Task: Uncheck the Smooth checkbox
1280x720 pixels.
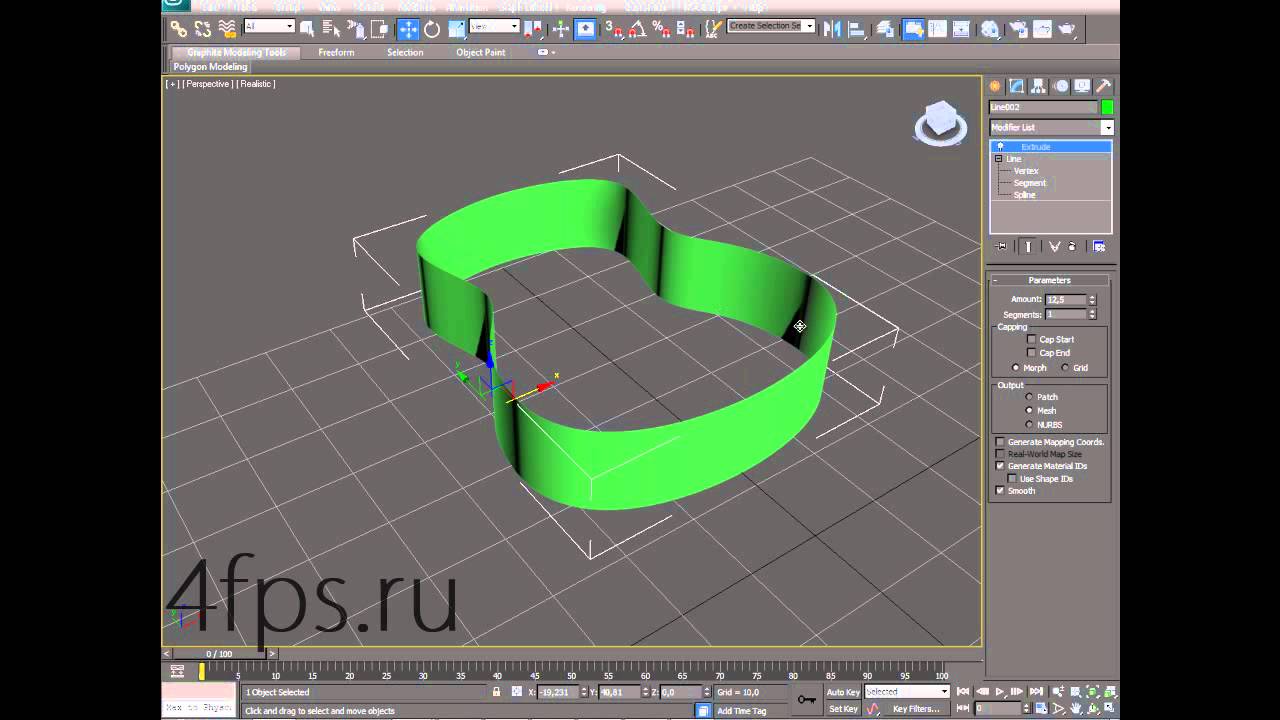Action: click(1000, 491)
